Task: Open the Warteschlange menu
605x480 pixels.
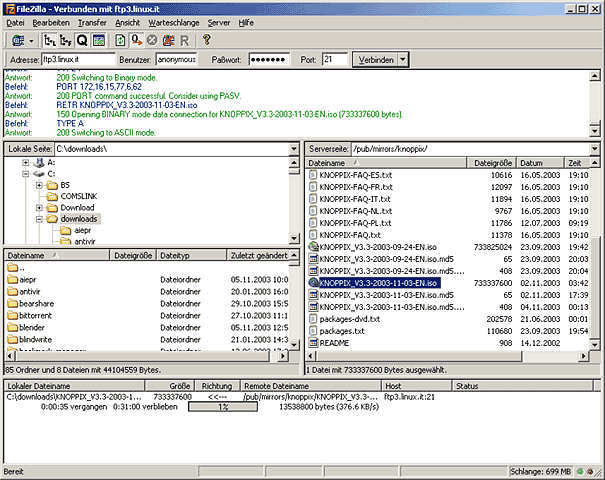Action: tap(174, 23)
